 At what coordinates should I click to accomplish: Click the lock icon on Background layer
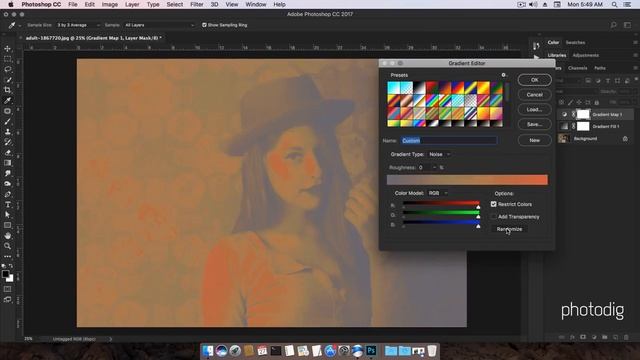click(625, 139)
